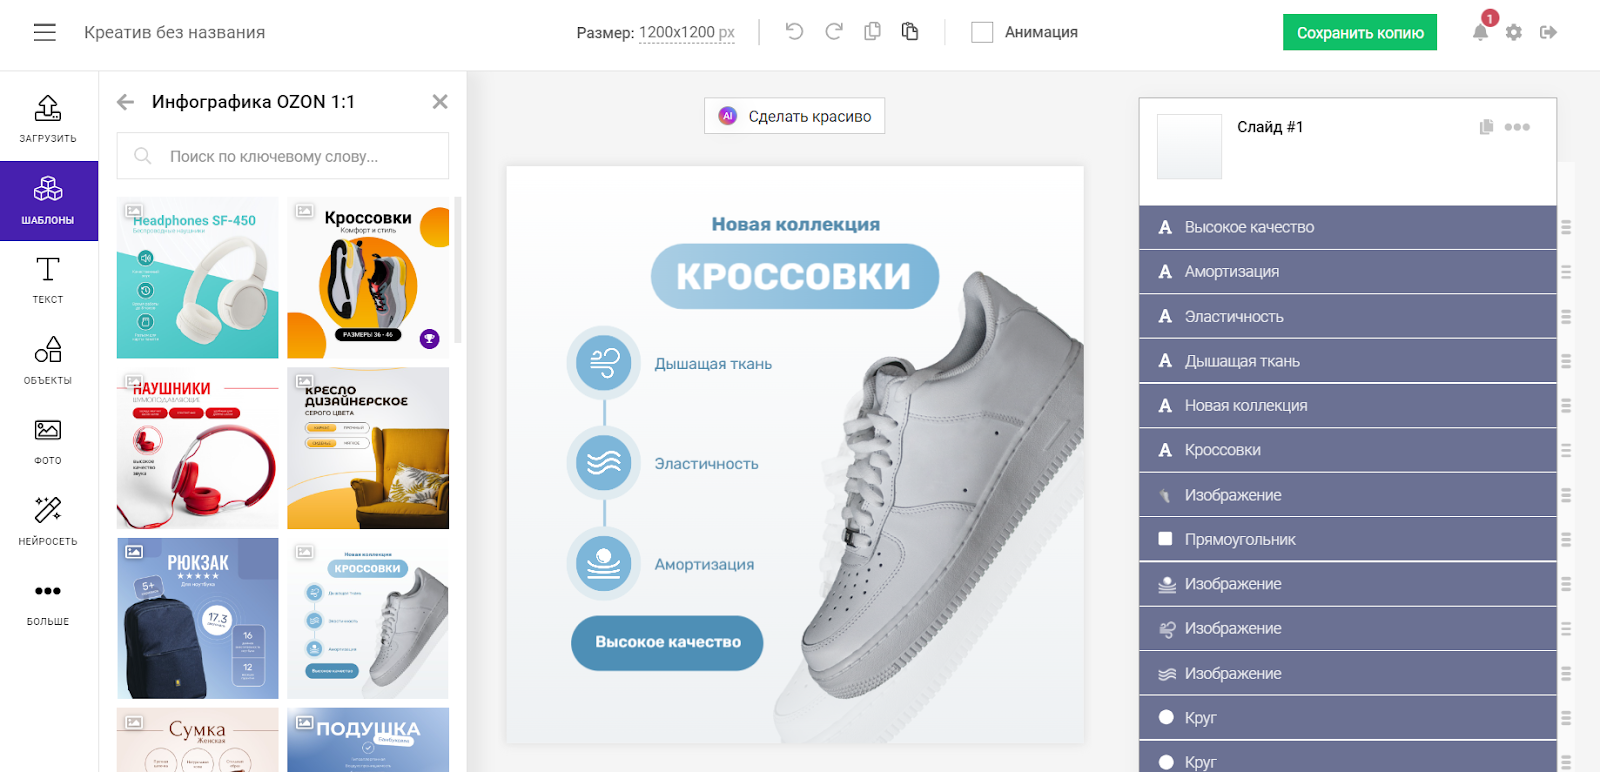
Task: Open settings gear icon
Action: (x=1514, y=32)
